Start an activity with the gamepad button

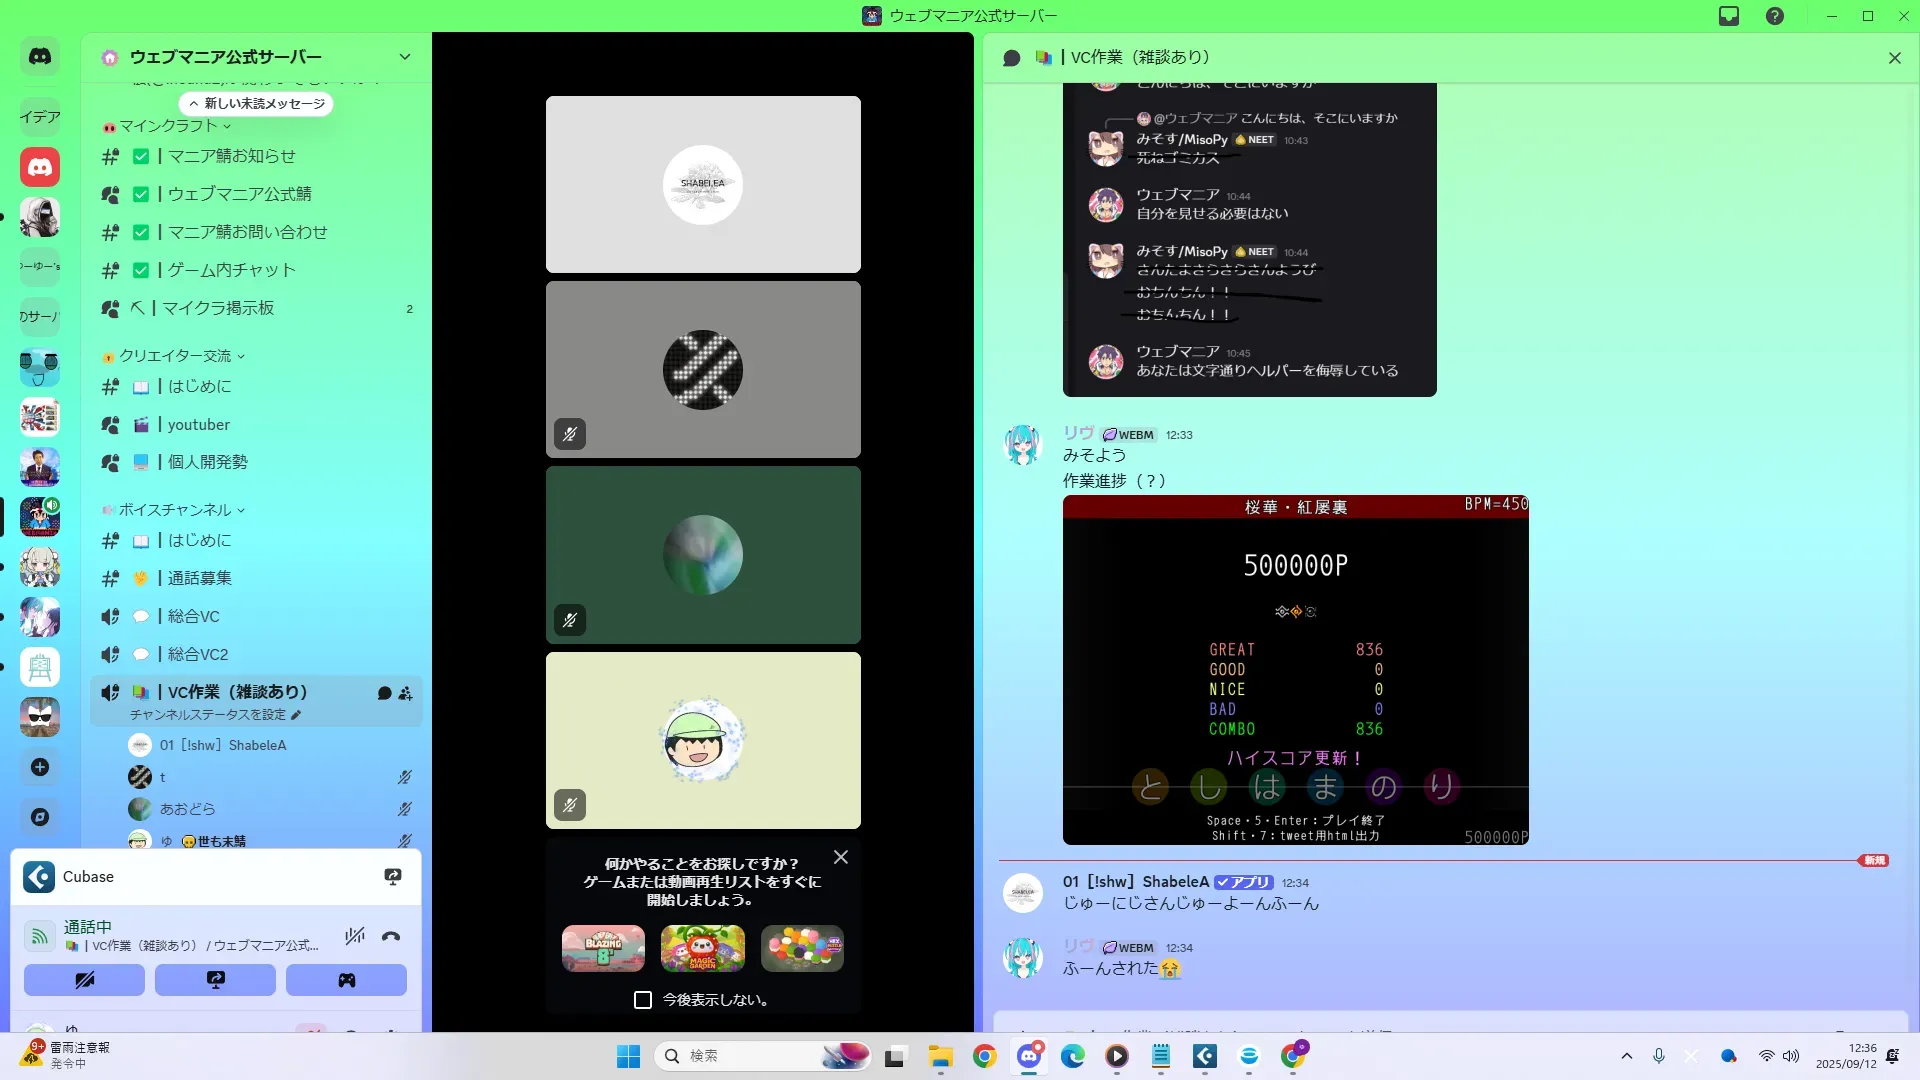[x=346, y=980]
